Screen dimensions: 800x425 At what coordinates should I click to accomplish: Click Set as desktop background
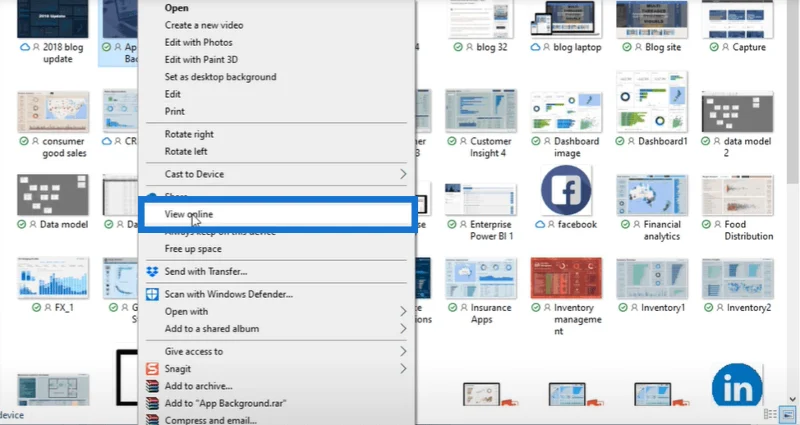[220, 77]
